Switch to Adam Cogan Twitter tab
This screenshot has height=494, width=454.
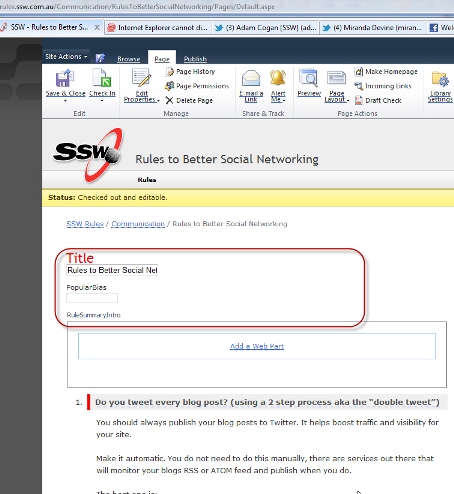266,28
